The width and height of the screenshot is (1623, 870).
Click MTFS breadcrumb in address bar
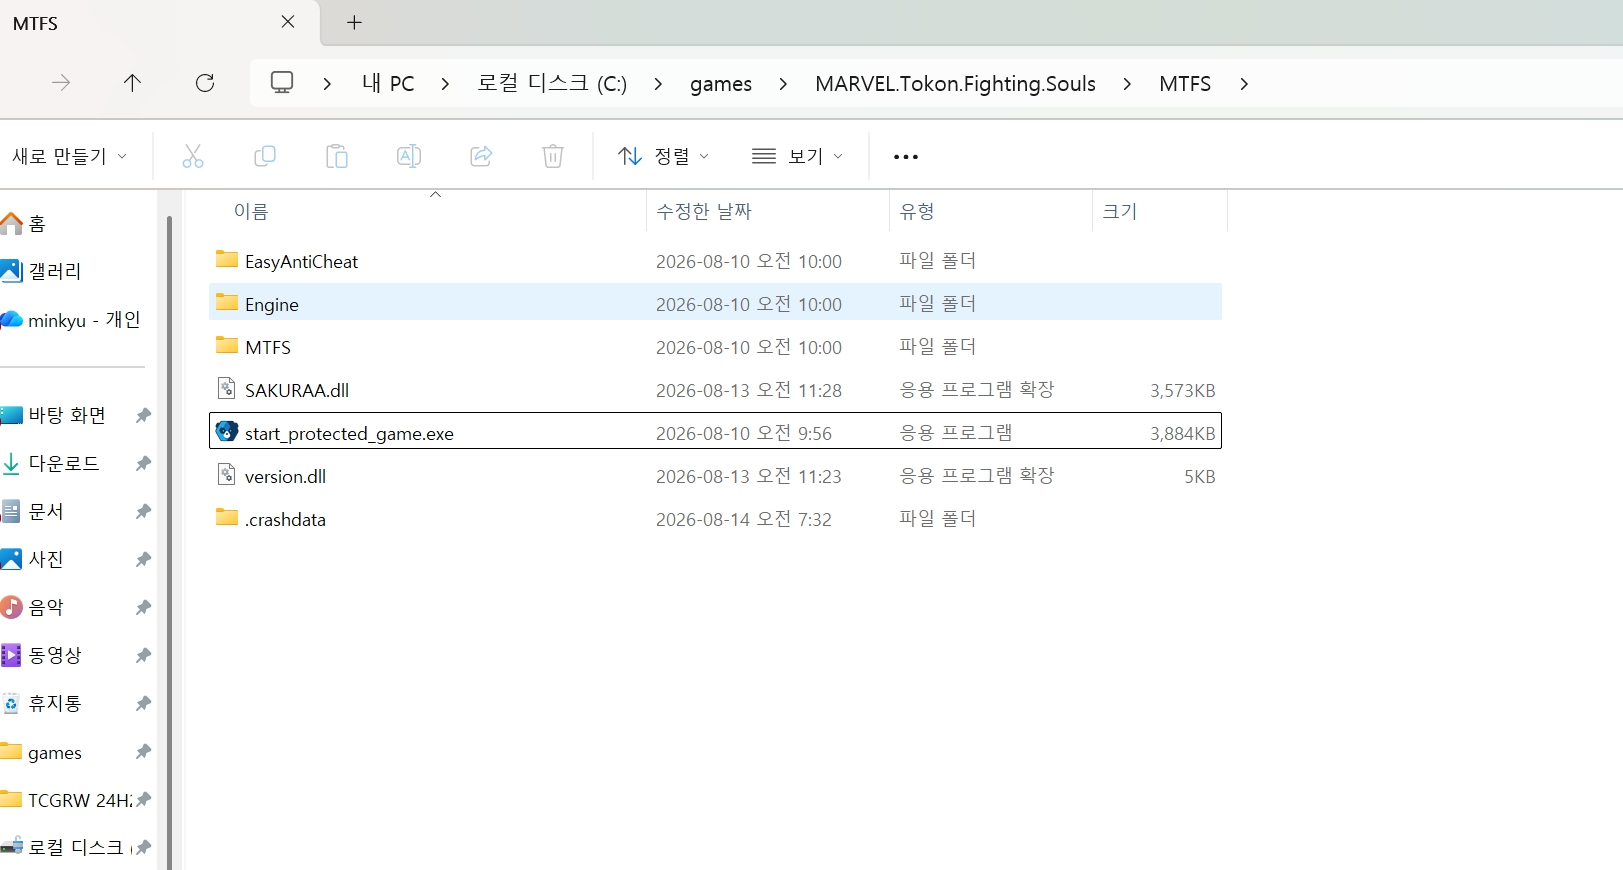(x=1185, y=84)
